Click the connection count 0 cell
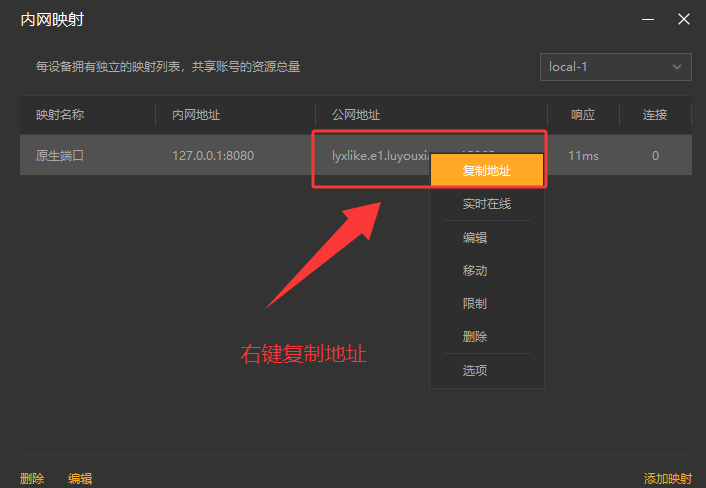This screenshot has width=706, height=488. pyautogui.click(x=656, y=156)
